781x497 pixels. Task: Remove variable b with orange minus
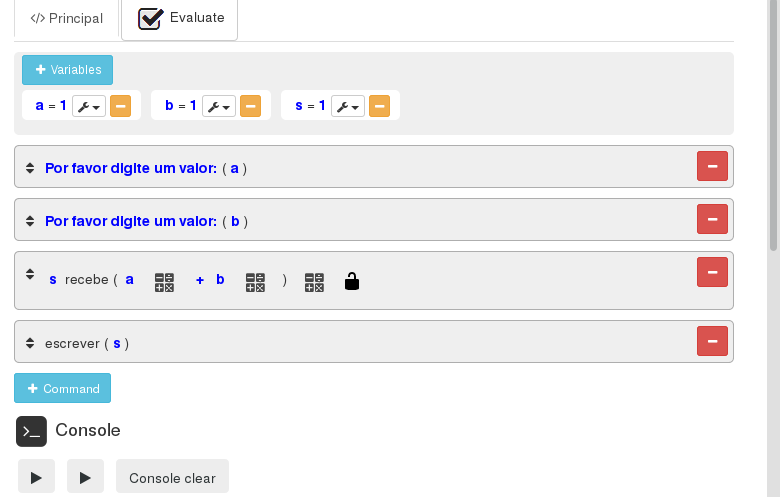(x=250, y=106)
